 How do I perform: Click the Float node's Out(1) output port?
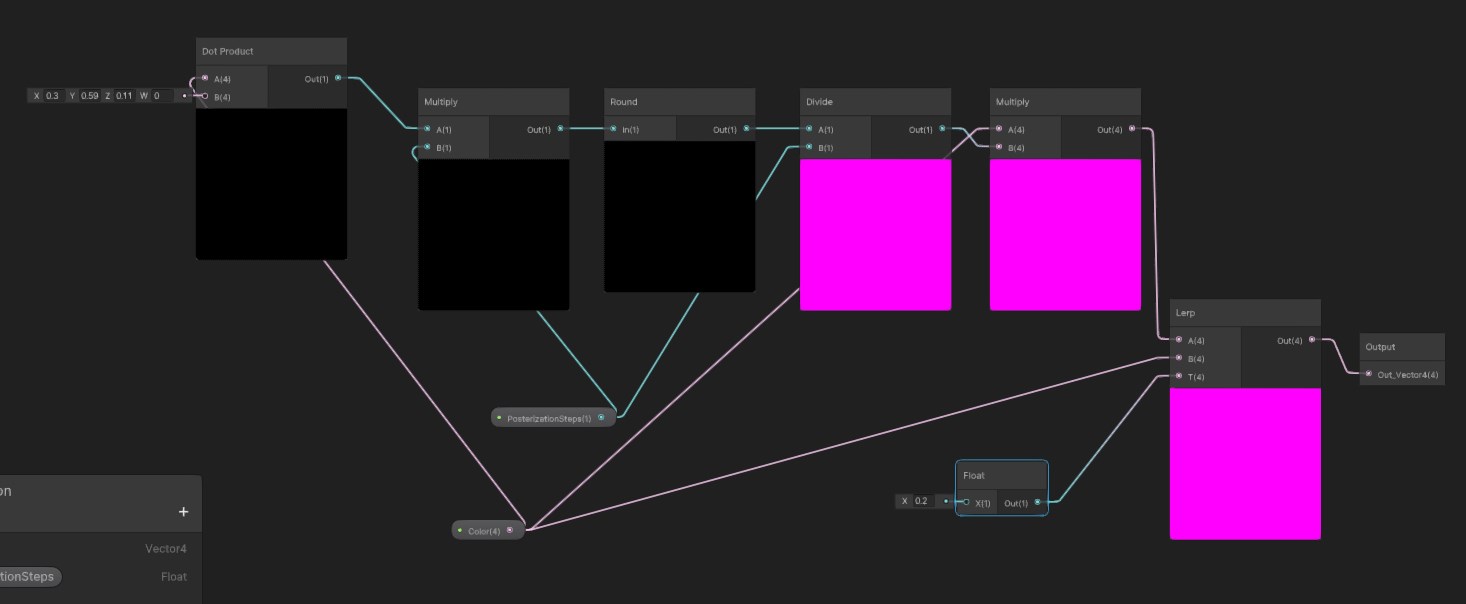point(1037,502)
